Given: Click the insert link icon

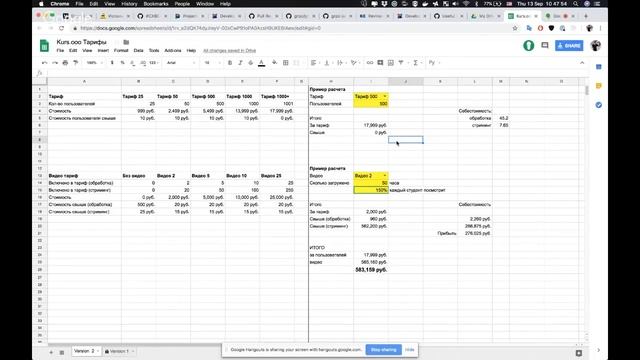Looking at the screenshot, I should (370, 63).
